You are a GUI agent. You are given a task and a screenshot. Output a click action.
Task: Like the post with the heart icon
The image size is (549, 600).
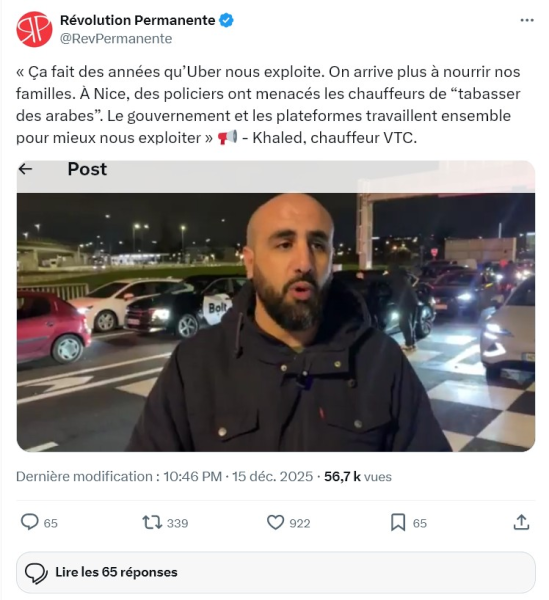pos(275,522)
